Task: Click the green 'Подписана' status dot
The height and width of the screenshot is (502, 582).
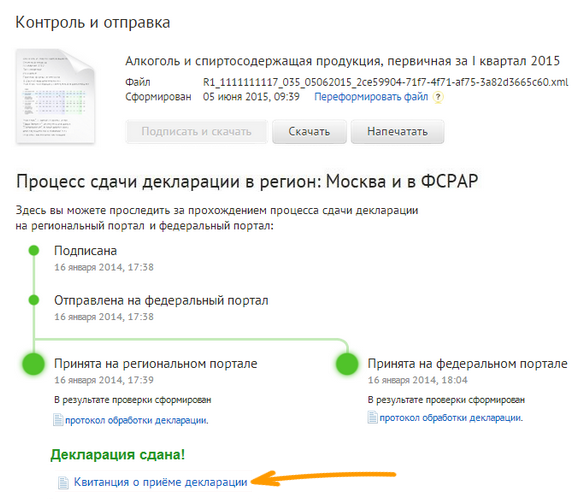Action: tap(34, 251)
